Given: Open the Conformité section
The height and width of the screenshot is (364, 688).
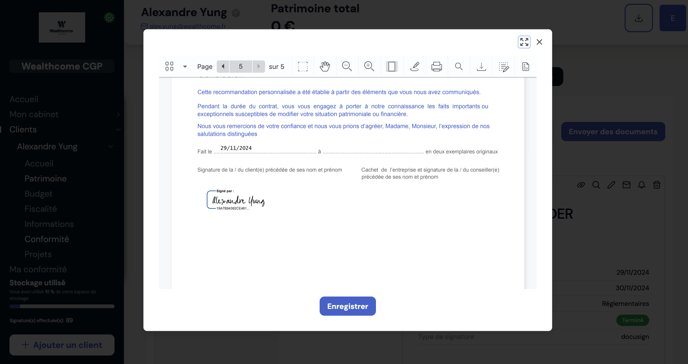Looking at the screenshot, I should [x=47, y=239].
